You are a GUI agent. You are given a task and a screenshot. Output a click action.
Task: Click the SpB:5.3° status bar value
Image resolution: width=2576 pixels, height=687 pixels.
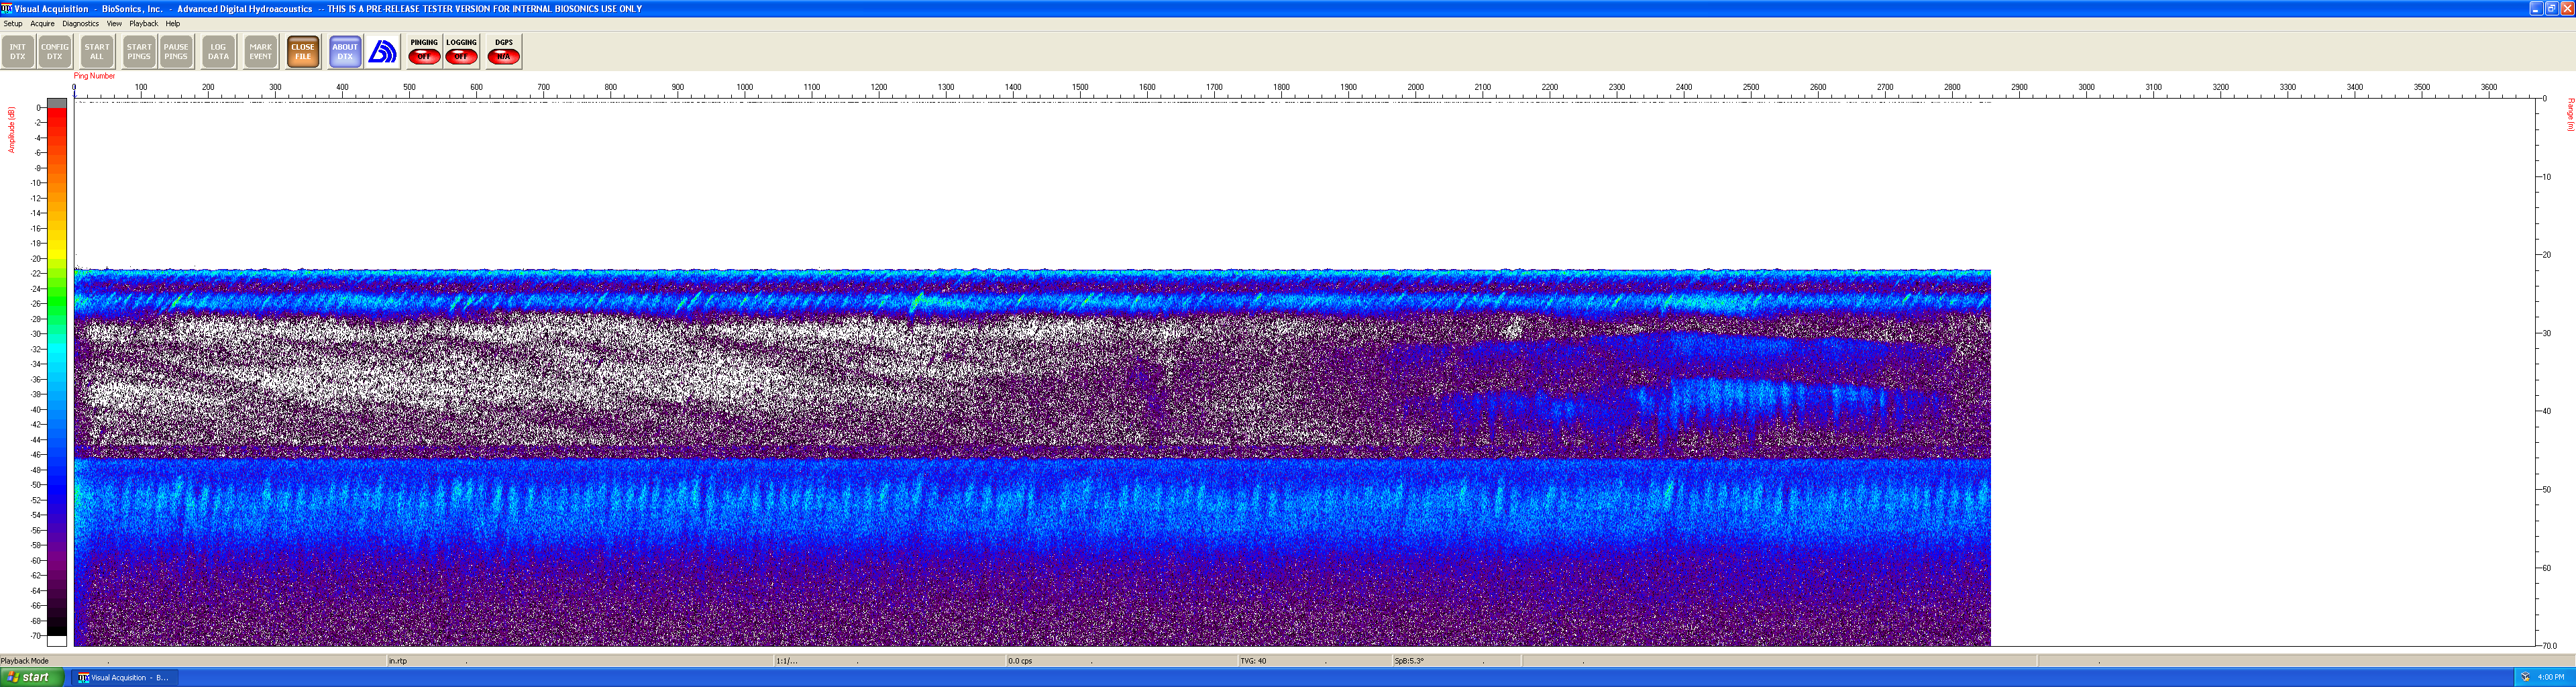point(1409,661)
